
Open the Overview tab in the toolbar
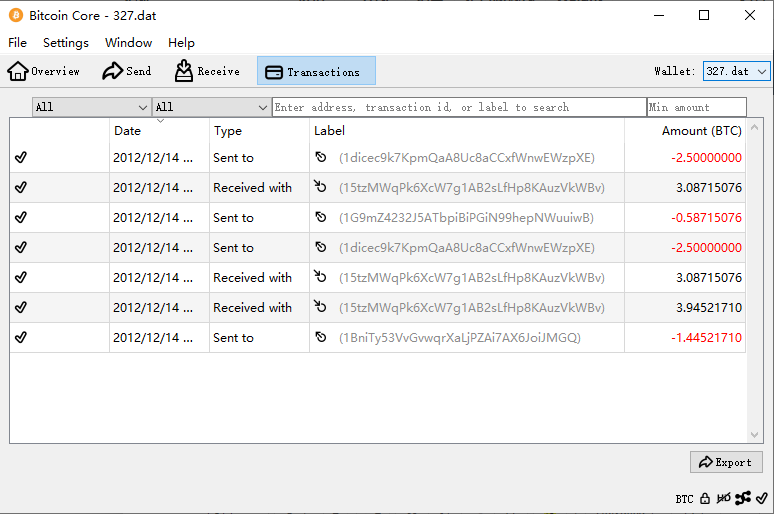point(44,71)
